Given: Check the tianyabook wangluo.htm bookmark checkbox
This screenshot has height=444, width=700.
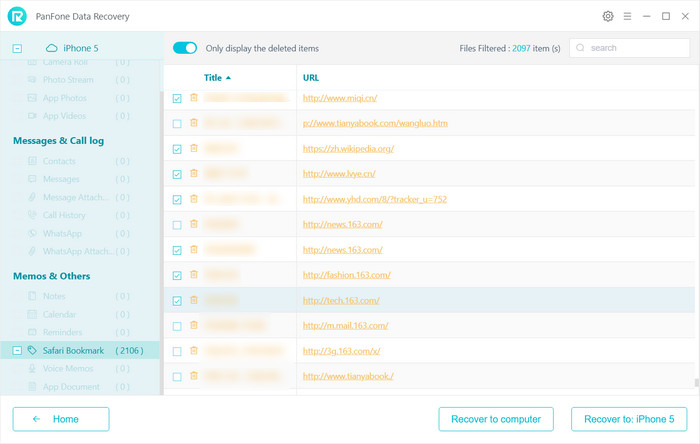Looking at the screenshot, I should point(177,124).
